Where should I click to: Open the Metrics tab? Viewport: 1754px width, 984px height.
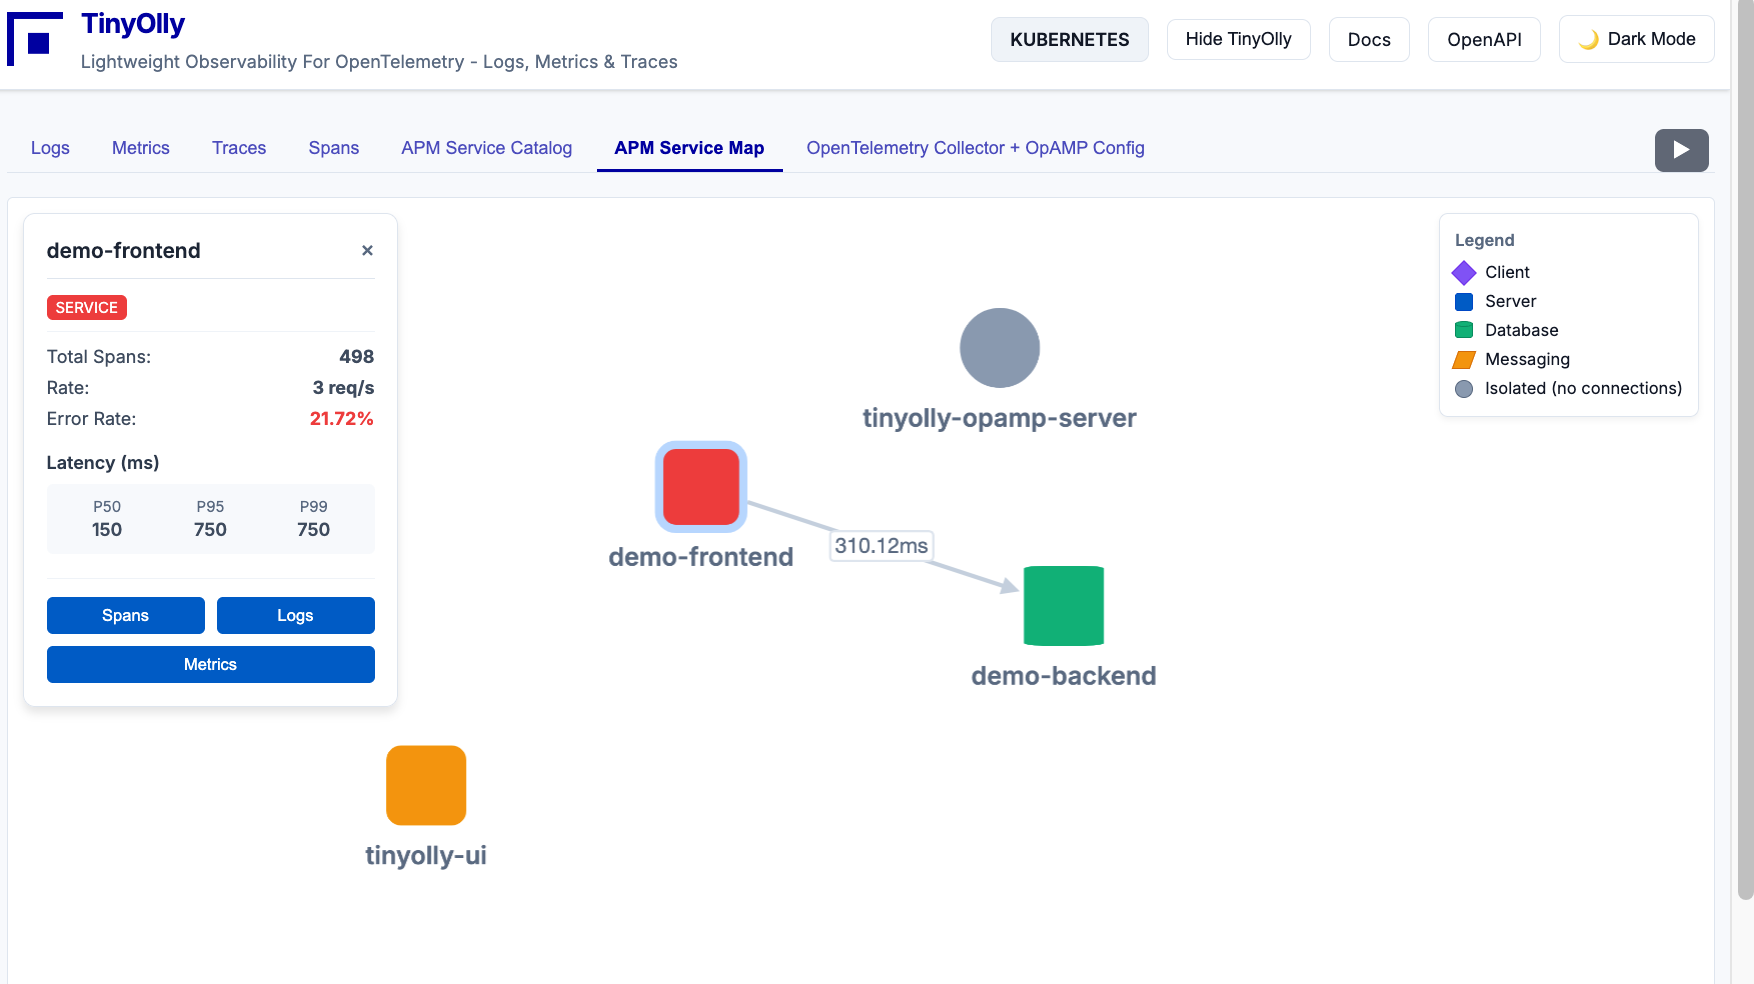click(x=141, y=148)
